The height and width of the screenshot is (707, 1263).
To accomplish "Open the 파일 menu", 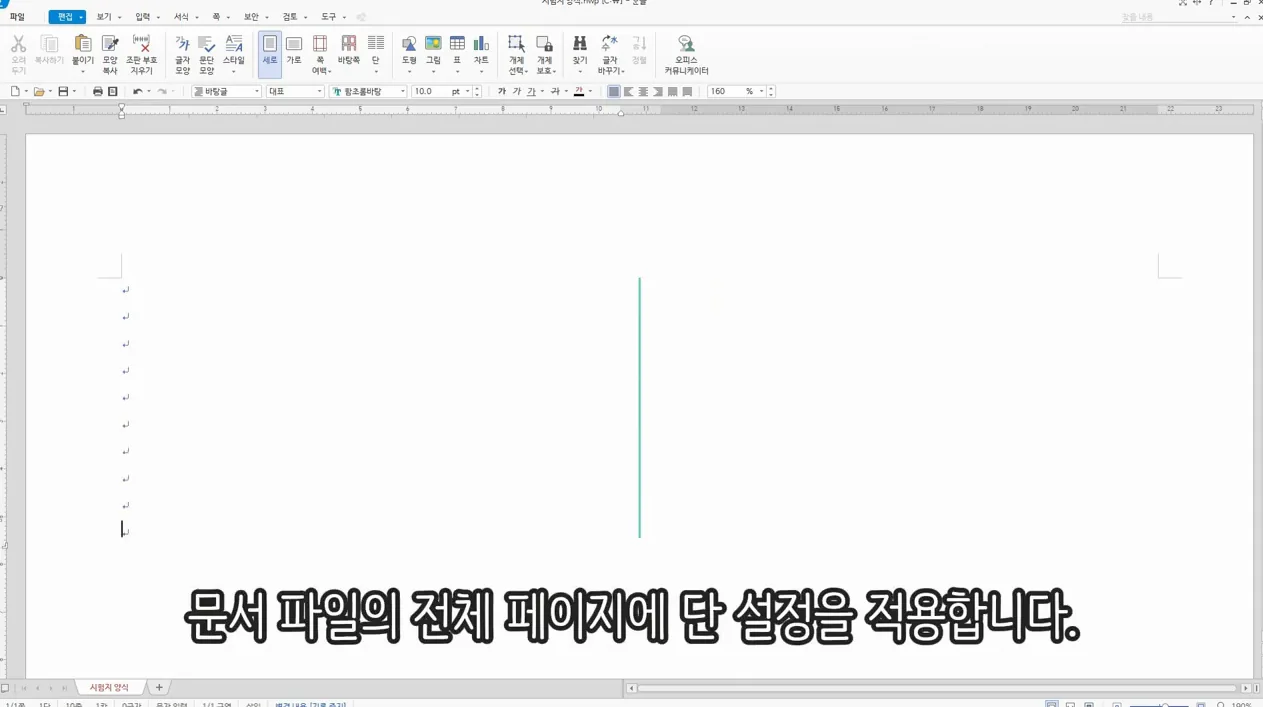I will (17, 17).
